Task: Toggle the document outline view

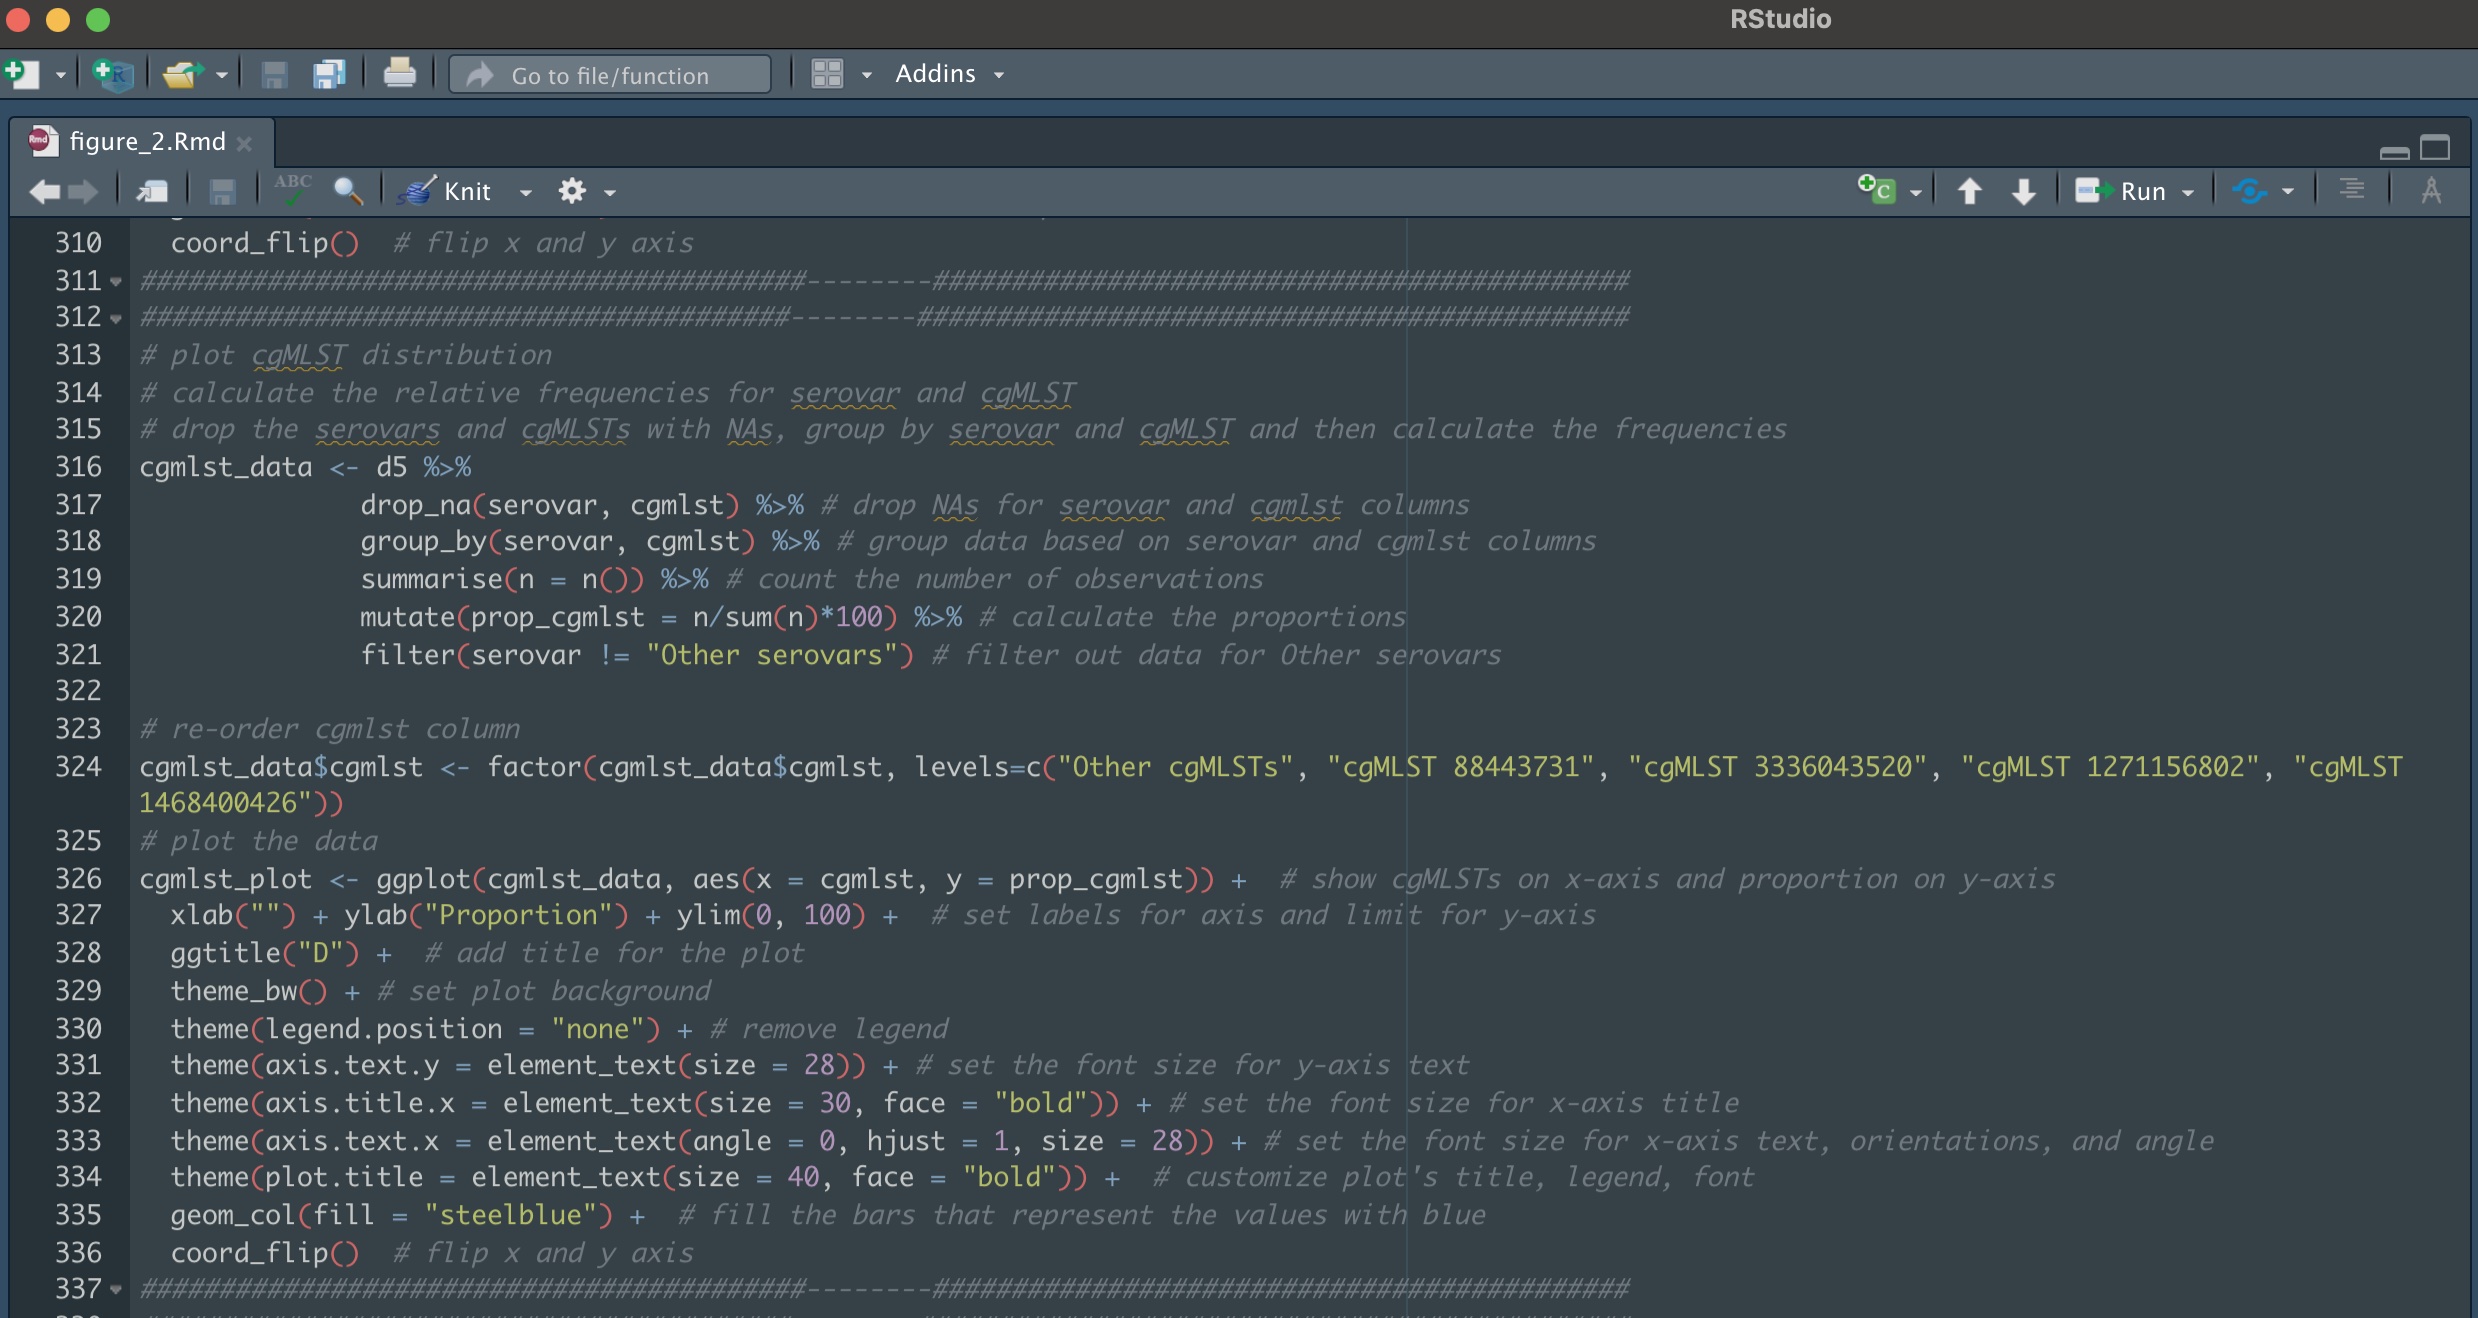Action: 2352,190
